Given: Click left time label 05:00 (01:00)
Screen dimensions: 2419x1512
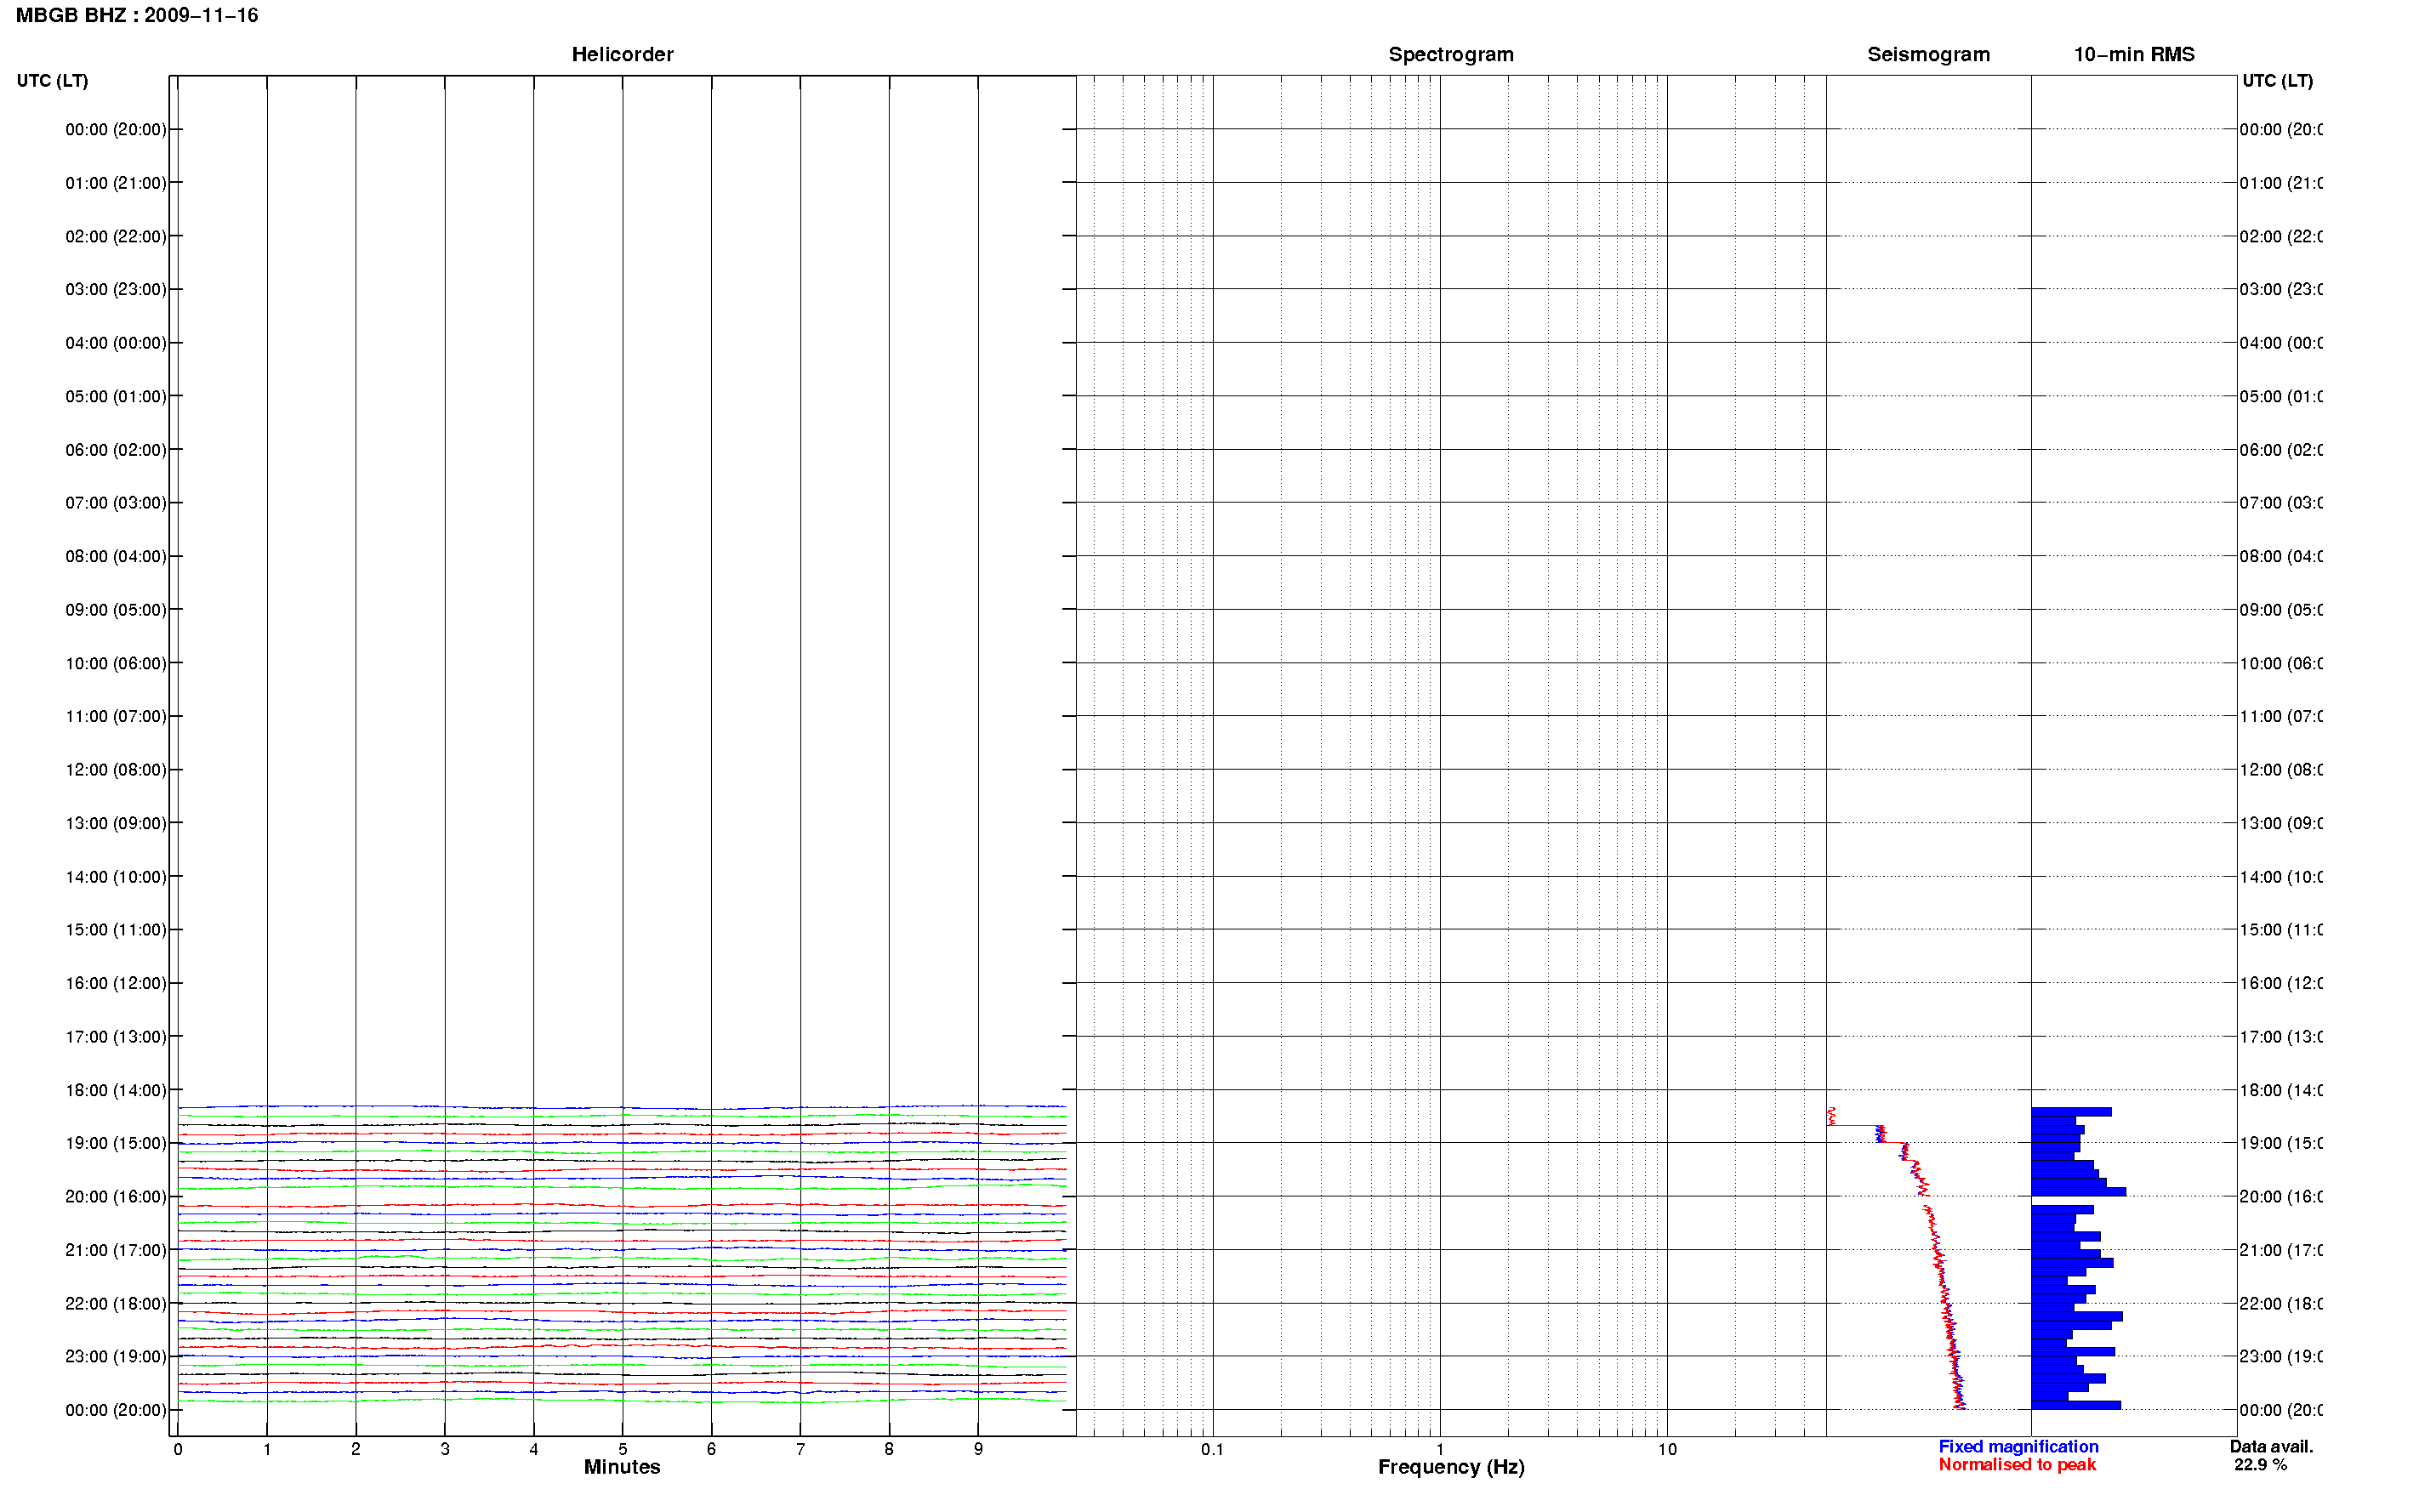Looking at the screenshot, I should [x=116, y=396].
